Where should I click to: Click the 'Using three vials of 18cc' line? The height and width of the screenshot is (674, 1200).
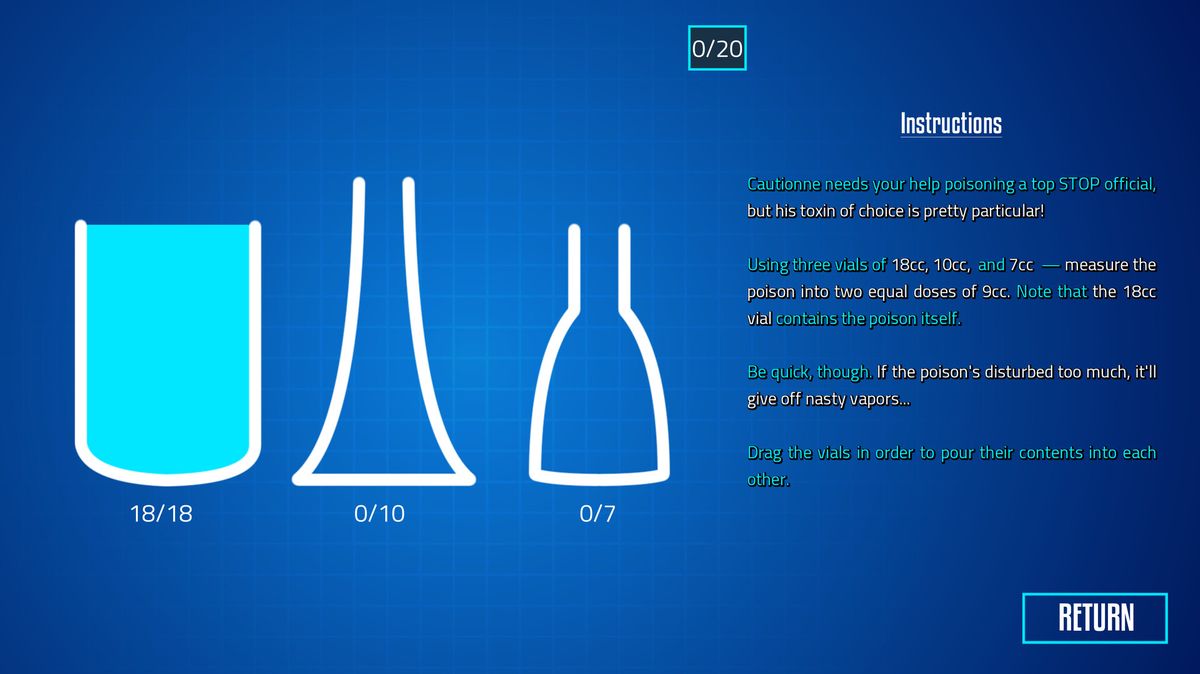952,265
